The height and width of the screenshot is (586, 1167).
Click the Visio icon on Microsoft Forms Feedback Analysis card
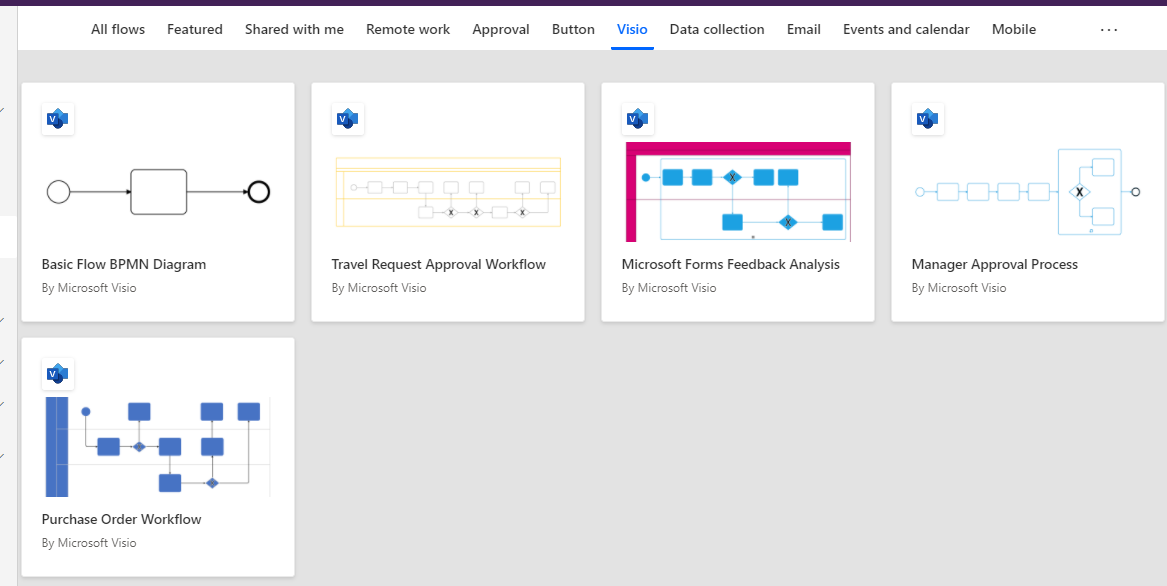637,118
